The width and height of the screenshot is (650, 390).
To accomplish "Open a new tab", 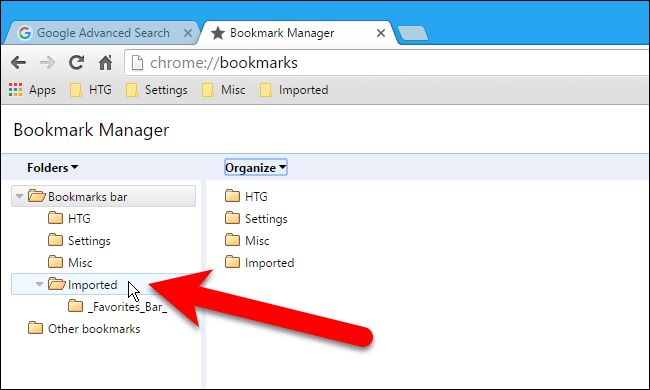I will click(x=412, y=33).
